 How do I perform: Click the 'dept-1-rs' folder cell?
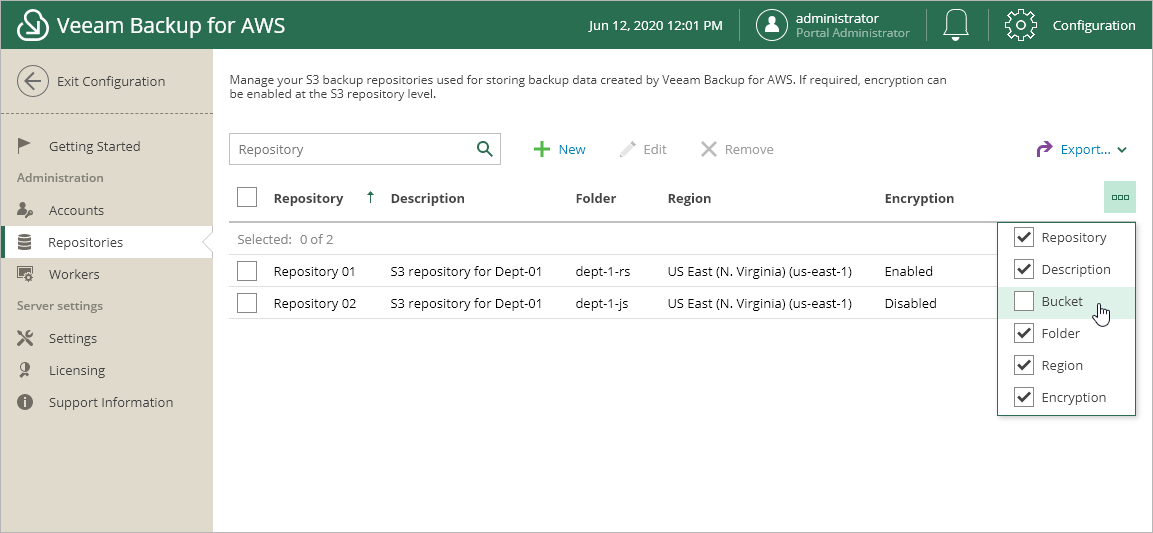click(602, 271)
